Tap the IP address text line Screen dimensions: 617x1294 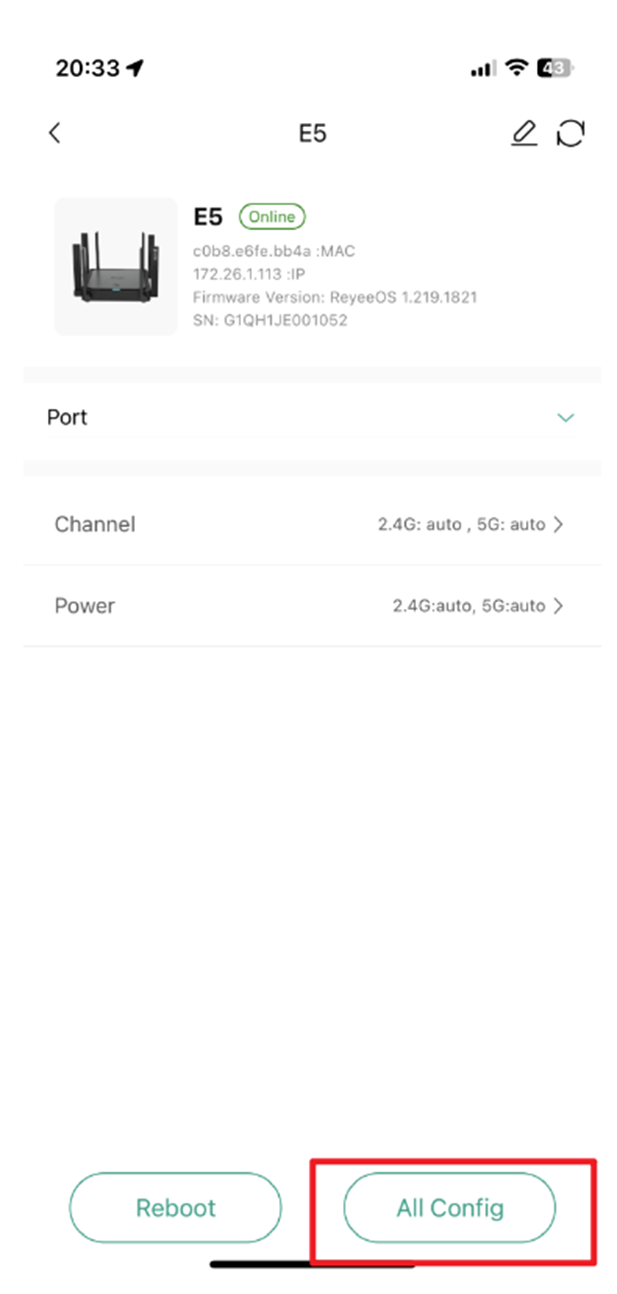[248, 274]
